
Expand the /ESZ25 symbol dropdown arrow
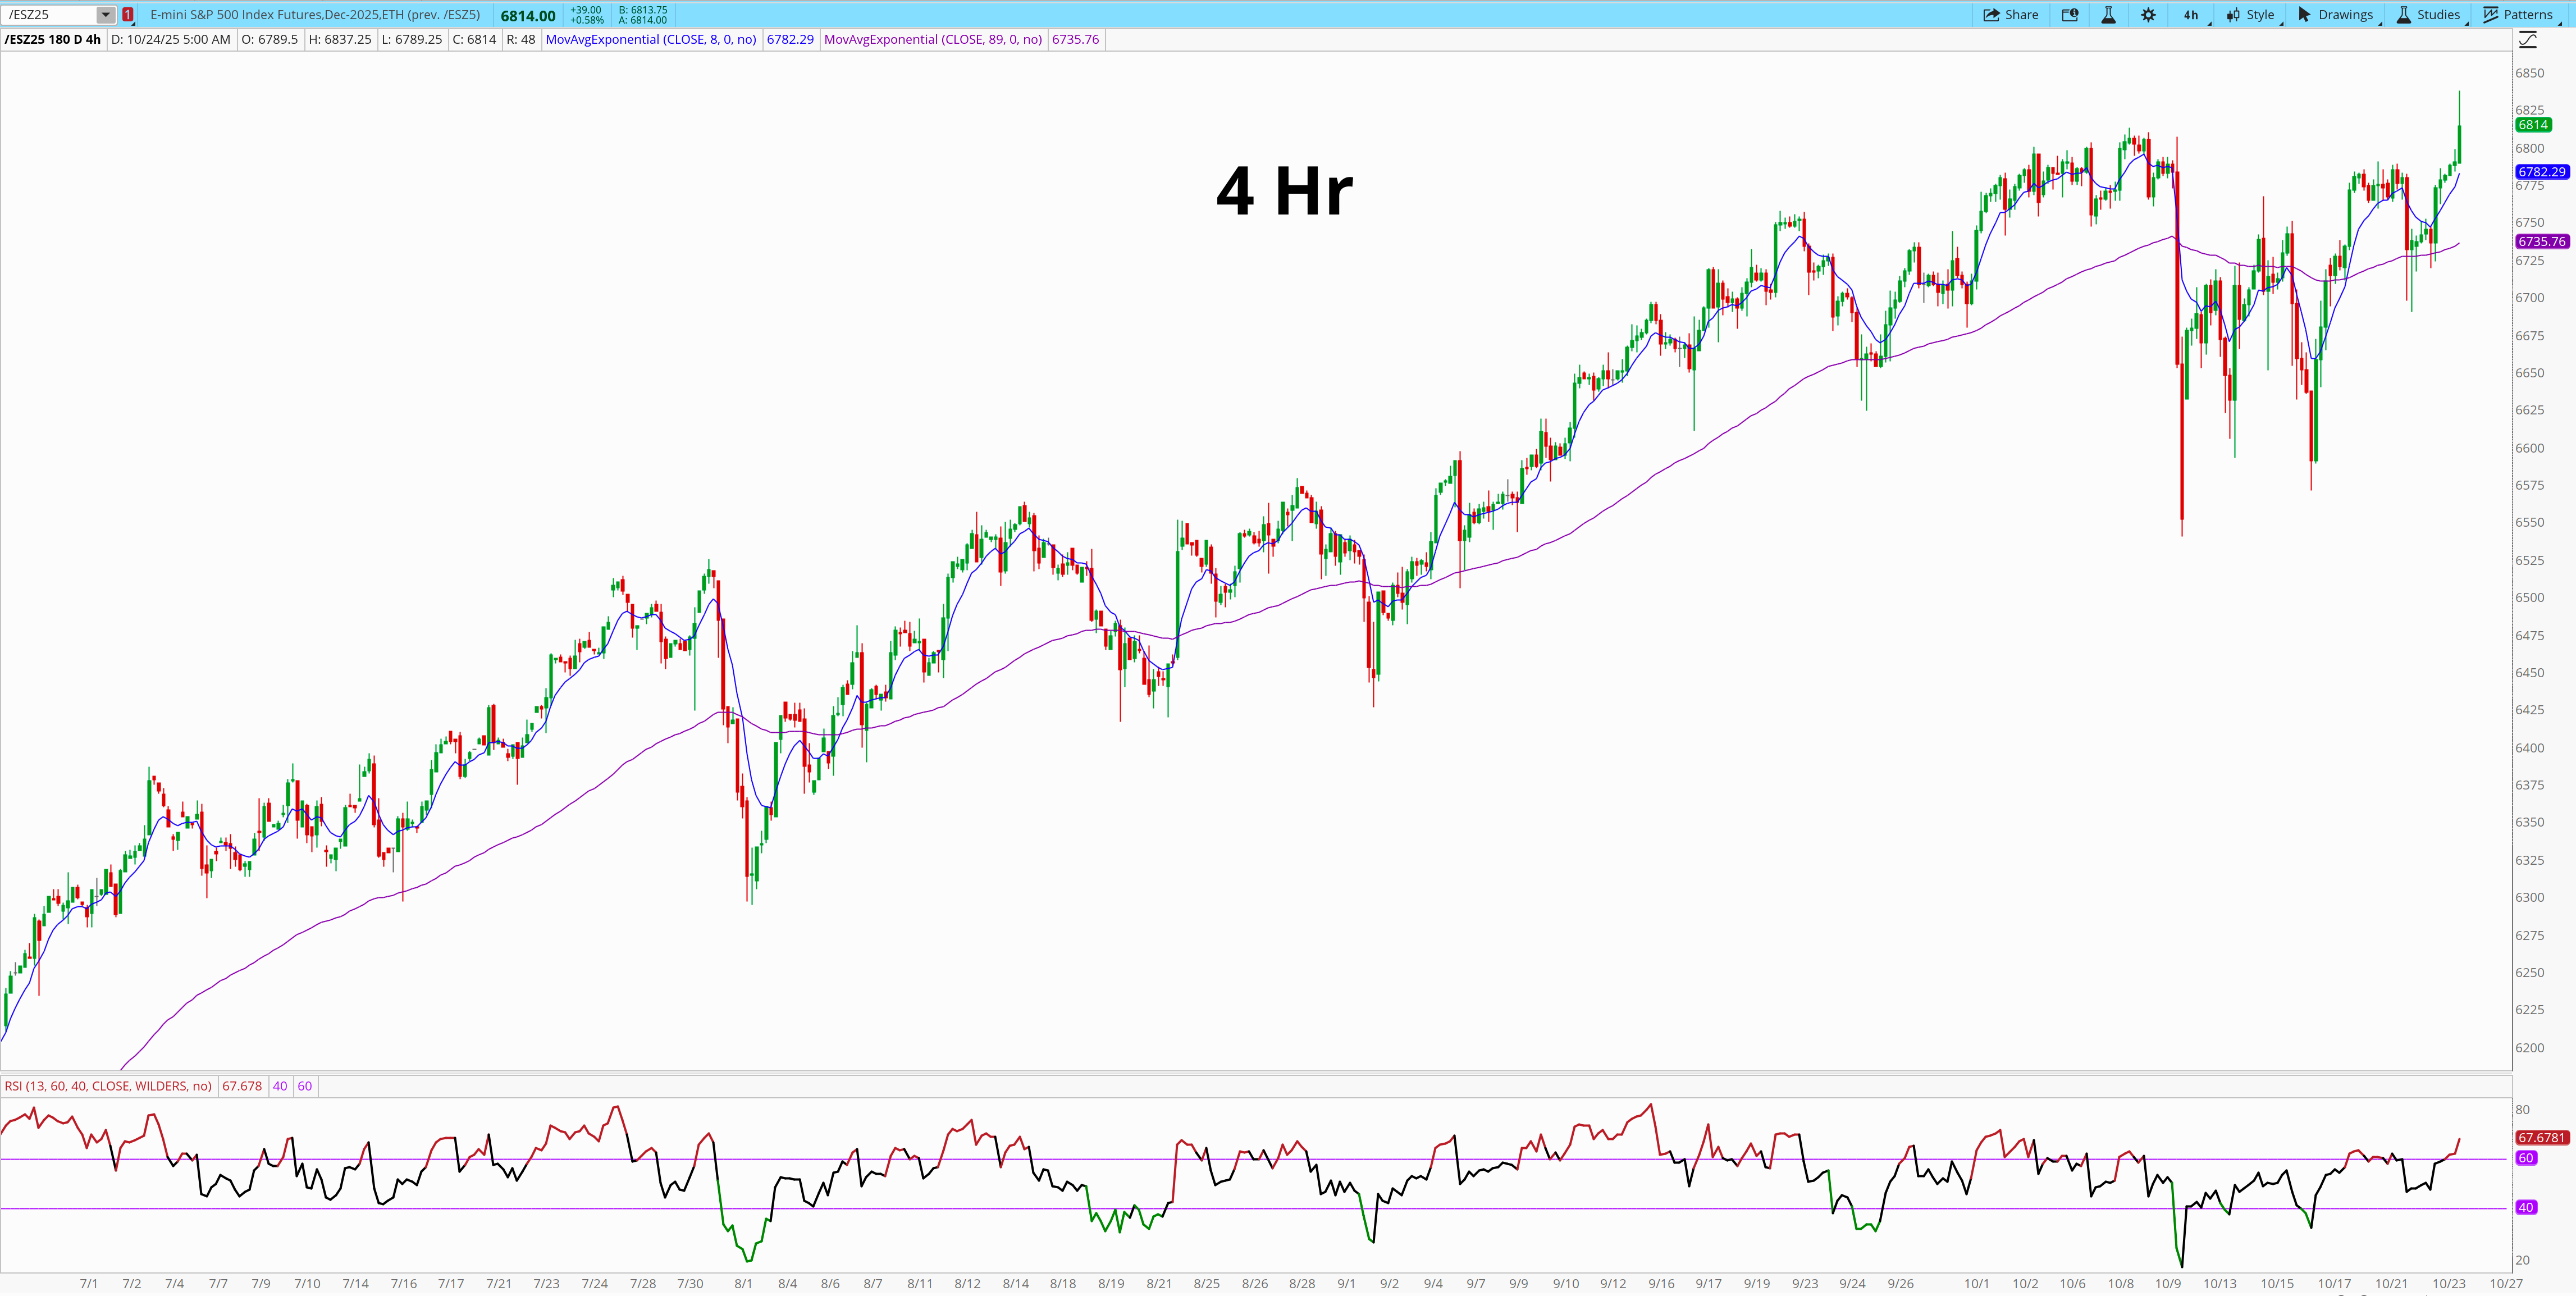click(105, 15)
